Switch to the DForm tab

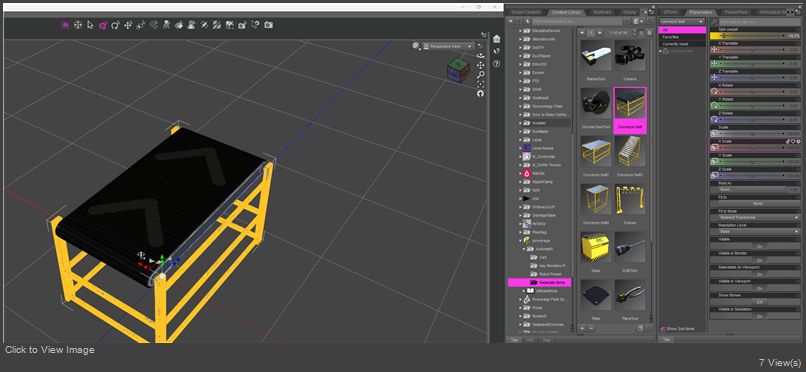pyautogui.click(x=670, y=12)
